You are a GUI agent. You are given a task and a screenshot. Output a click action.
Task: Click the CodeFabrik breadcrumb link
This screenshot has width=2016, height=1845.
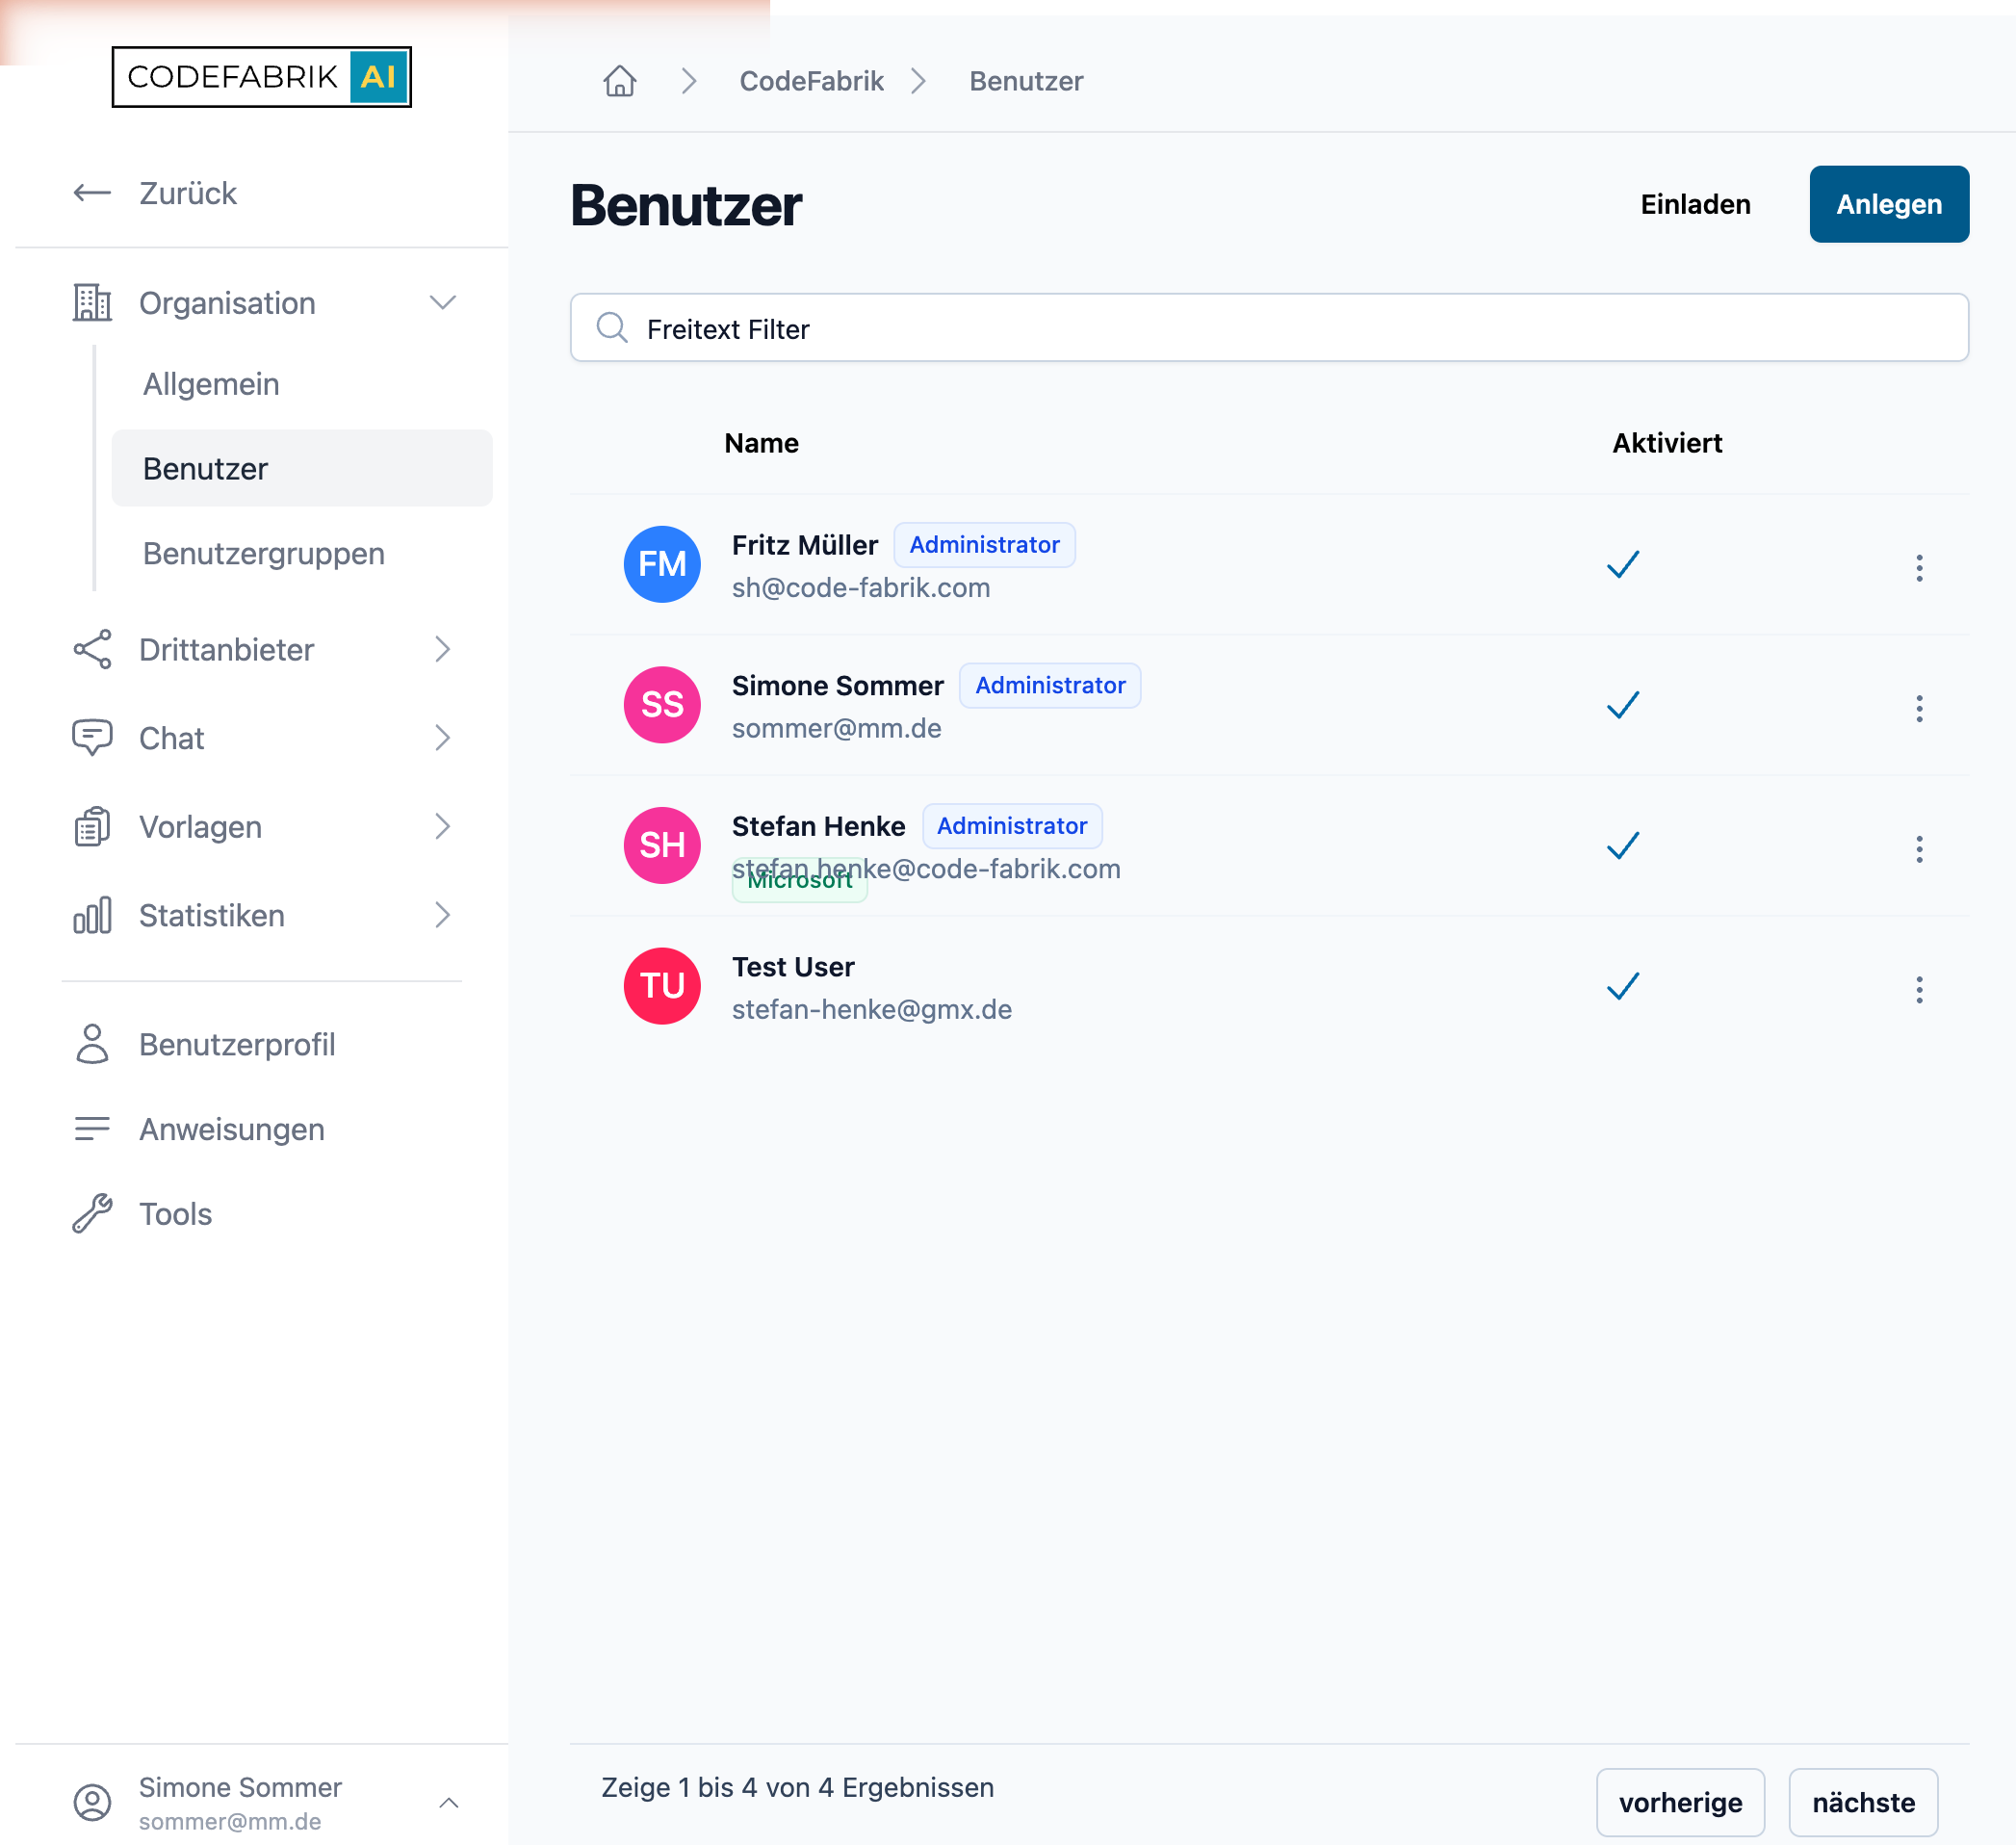(811, 81)
